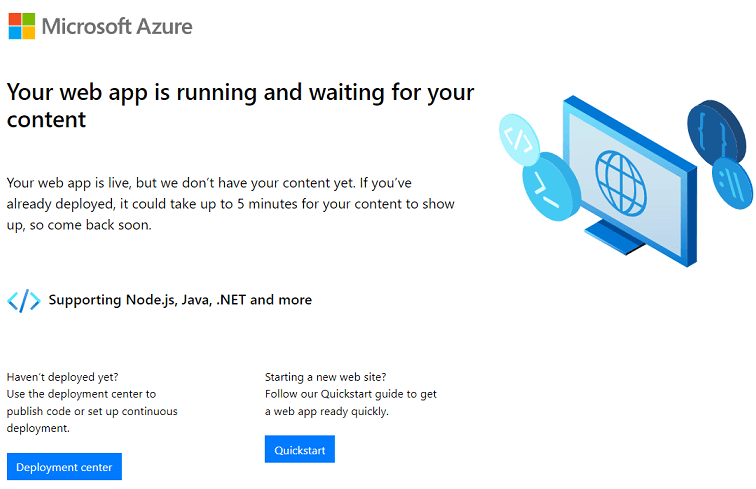Click the blue code brackets icon beside Supporting

coord(24,300)
